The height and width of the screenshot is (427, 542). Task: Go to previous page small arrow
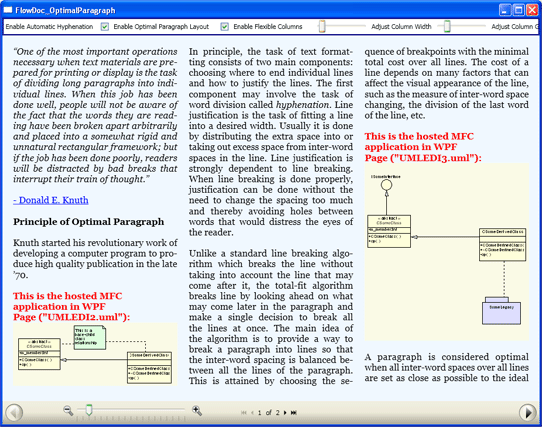click(252, 412)
